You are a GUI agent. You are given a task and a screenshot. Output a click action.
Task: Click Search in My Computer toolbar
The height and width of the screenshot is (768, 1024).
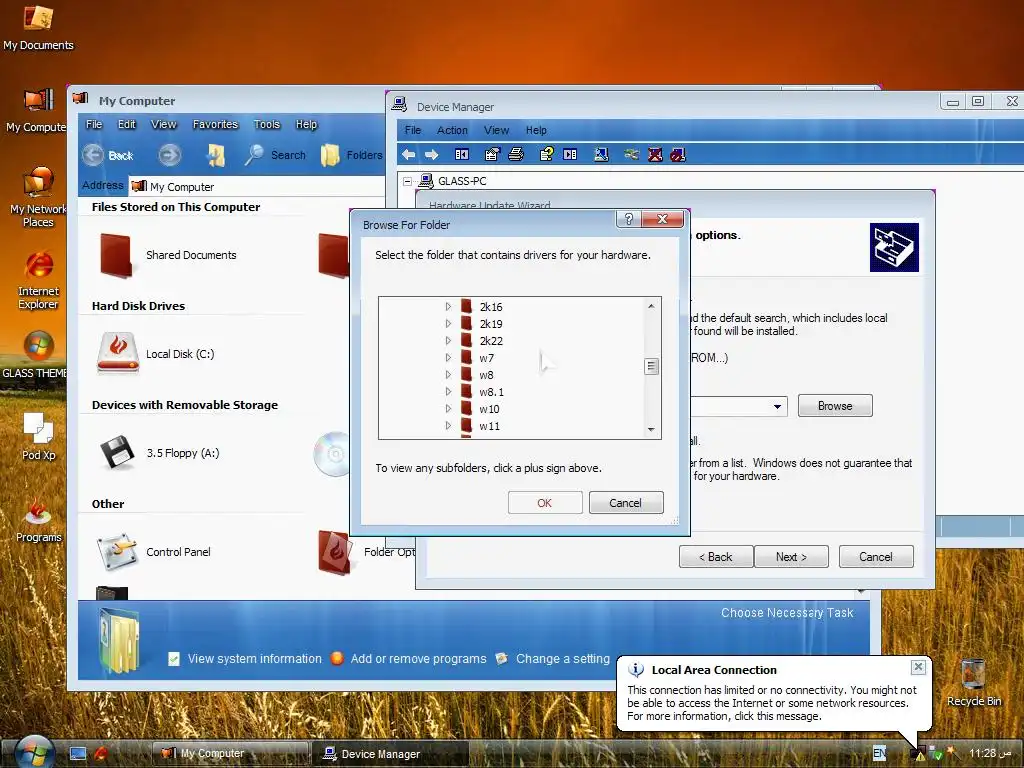point(276,155)
